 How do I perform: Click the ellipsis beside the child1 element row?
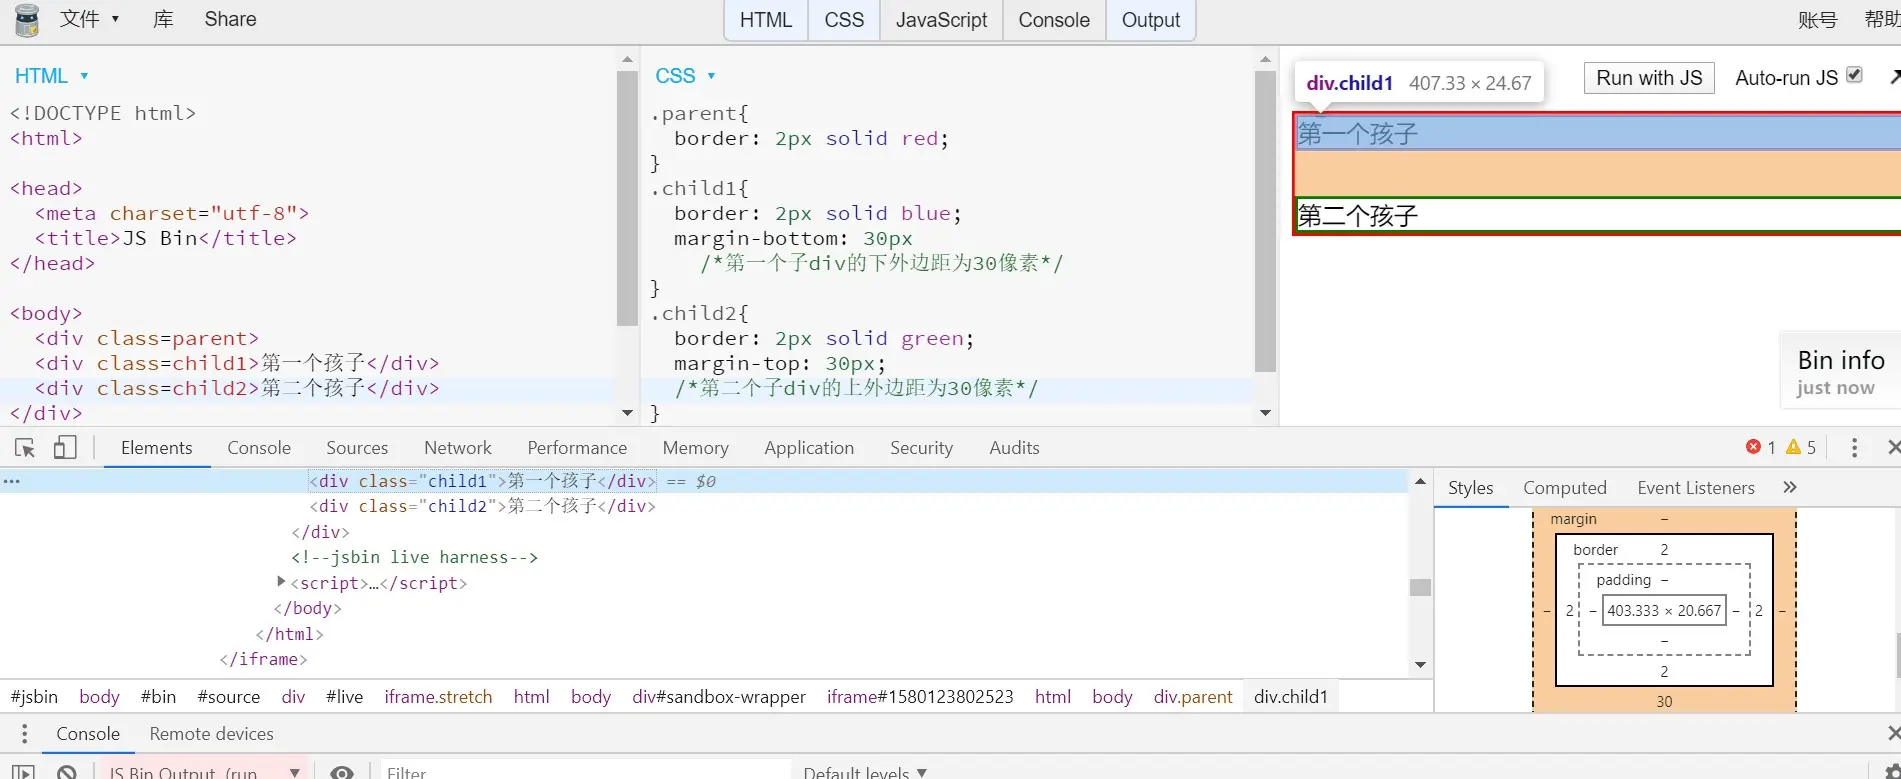pyautogui.click(x=12, y=481)
